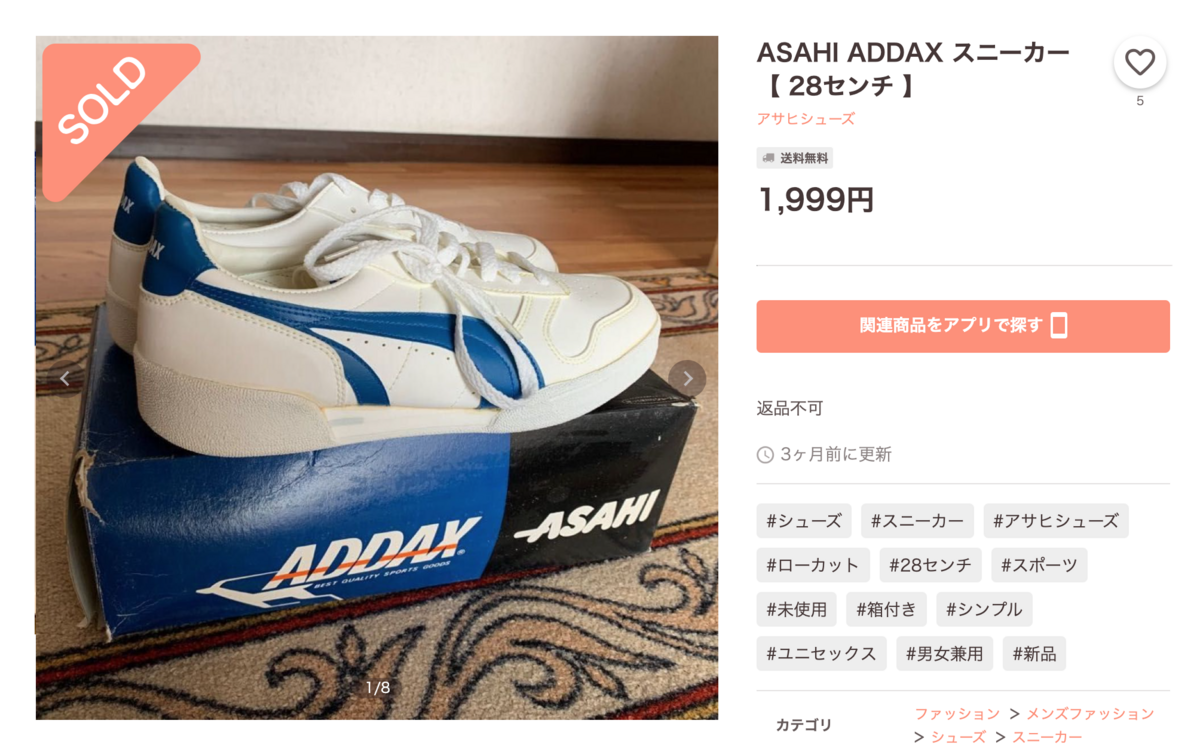Select the #未使用 hashtag
The width and height of the screenshot is (1200, 751).
(x=797, y=609)
